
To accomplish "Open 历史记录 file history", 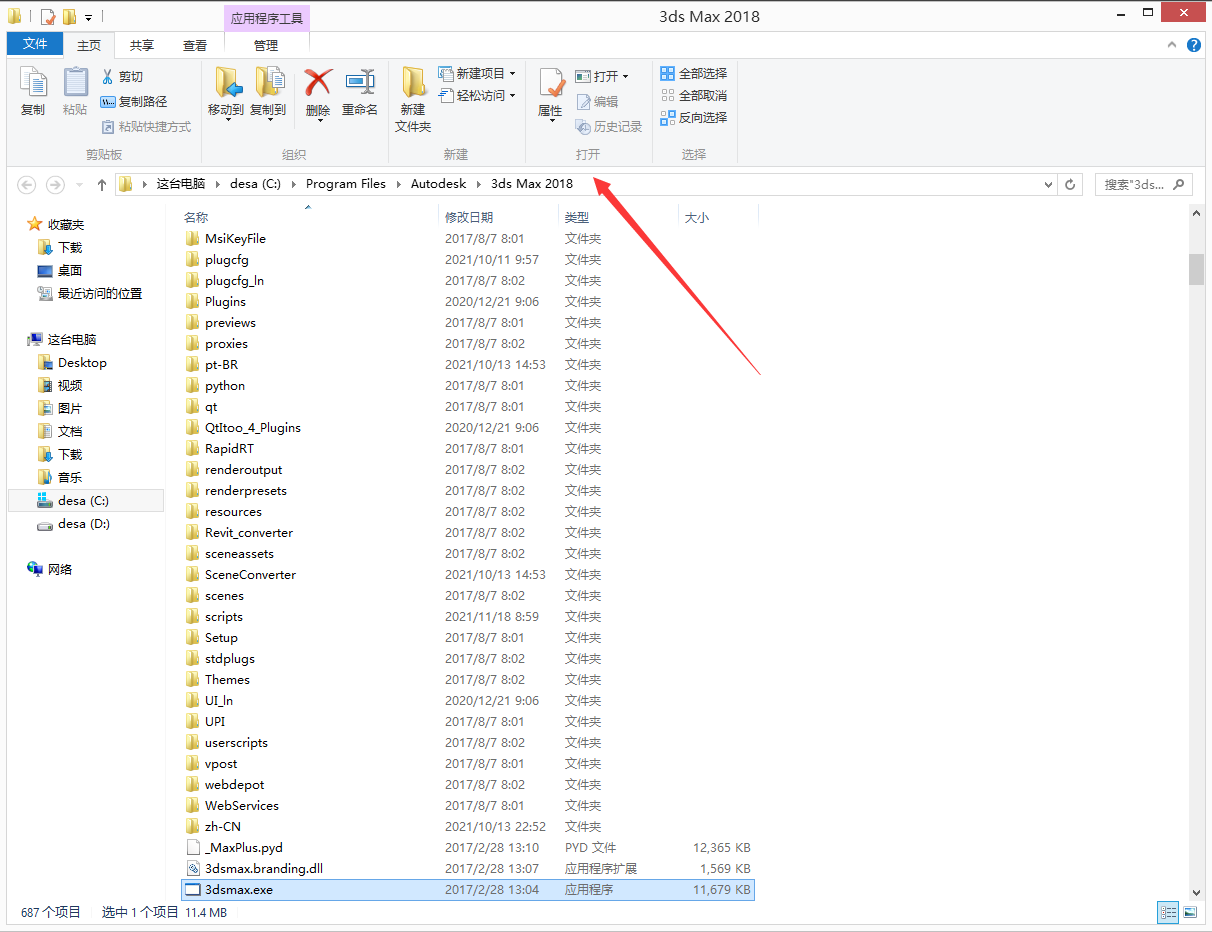I will tap(609, 127).
